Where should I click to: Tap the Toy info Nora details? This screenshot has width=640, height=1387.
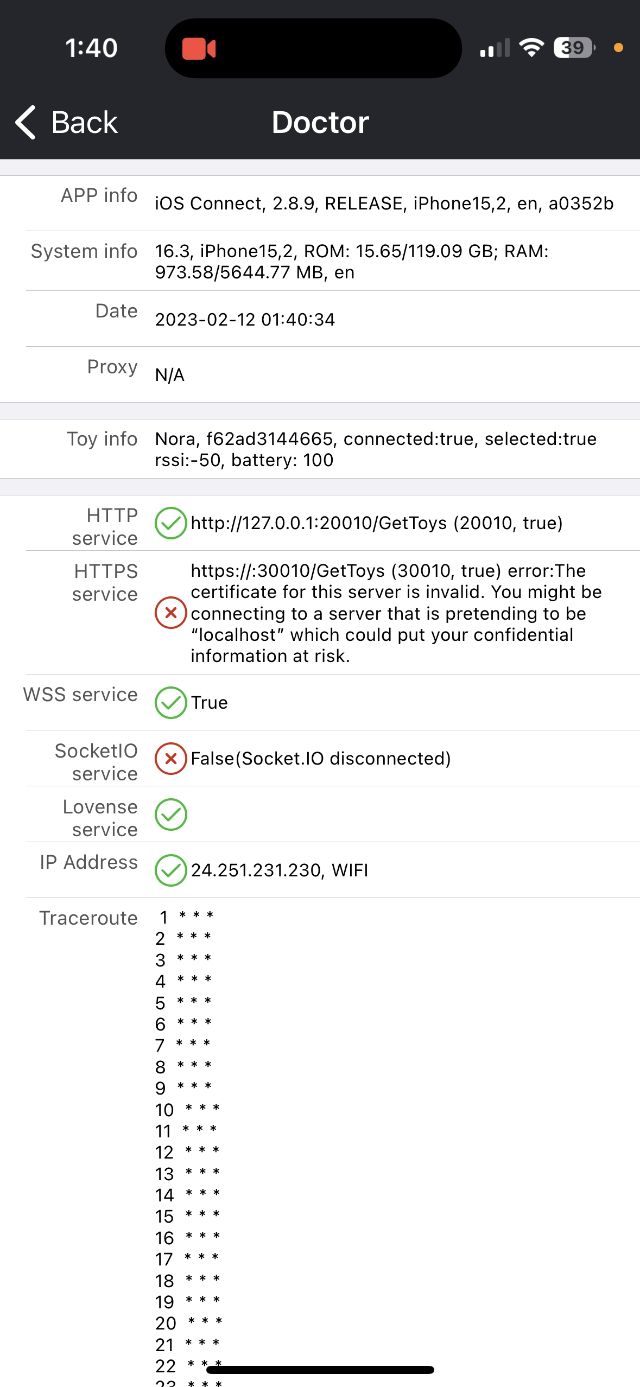pos(375,450)
